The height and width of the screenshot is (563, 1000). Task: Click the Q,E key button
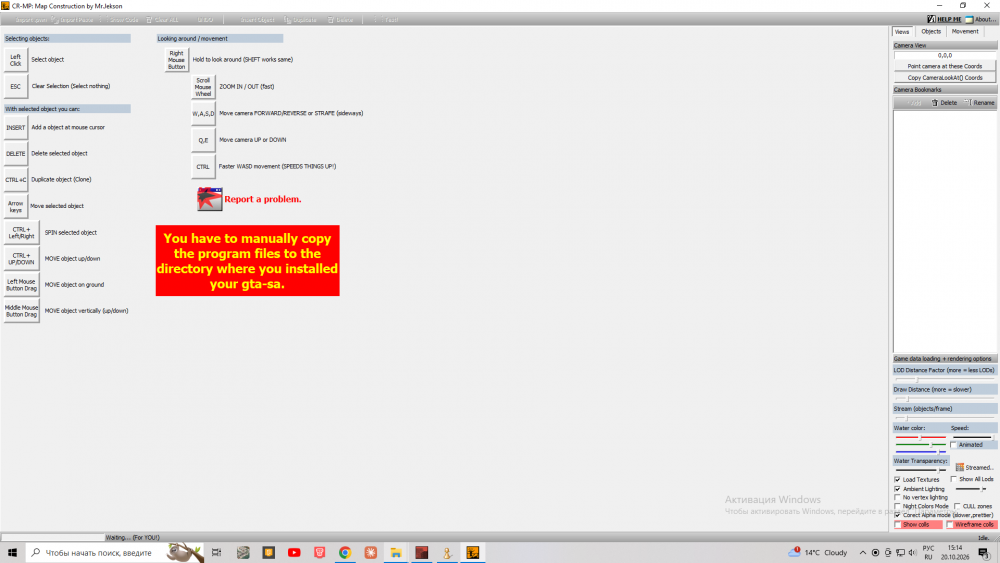tap(203, 140)
